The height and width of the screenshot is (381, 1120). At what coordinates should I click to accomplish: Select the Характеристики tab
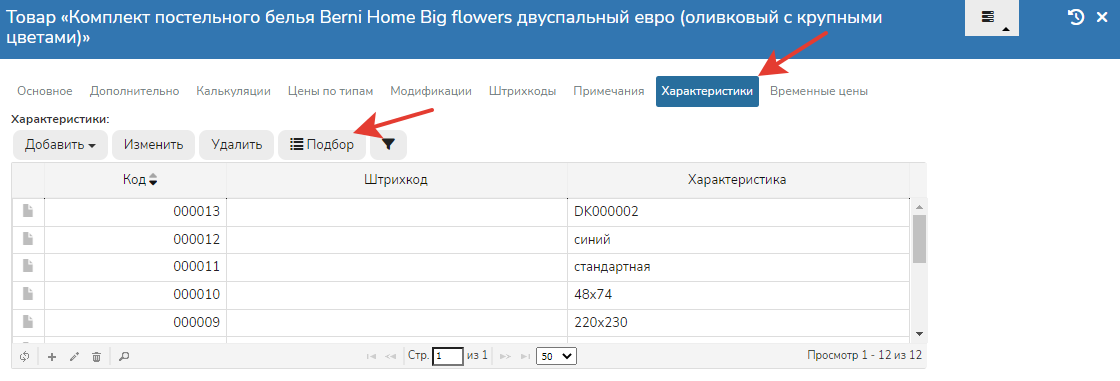tap(707, 91)
